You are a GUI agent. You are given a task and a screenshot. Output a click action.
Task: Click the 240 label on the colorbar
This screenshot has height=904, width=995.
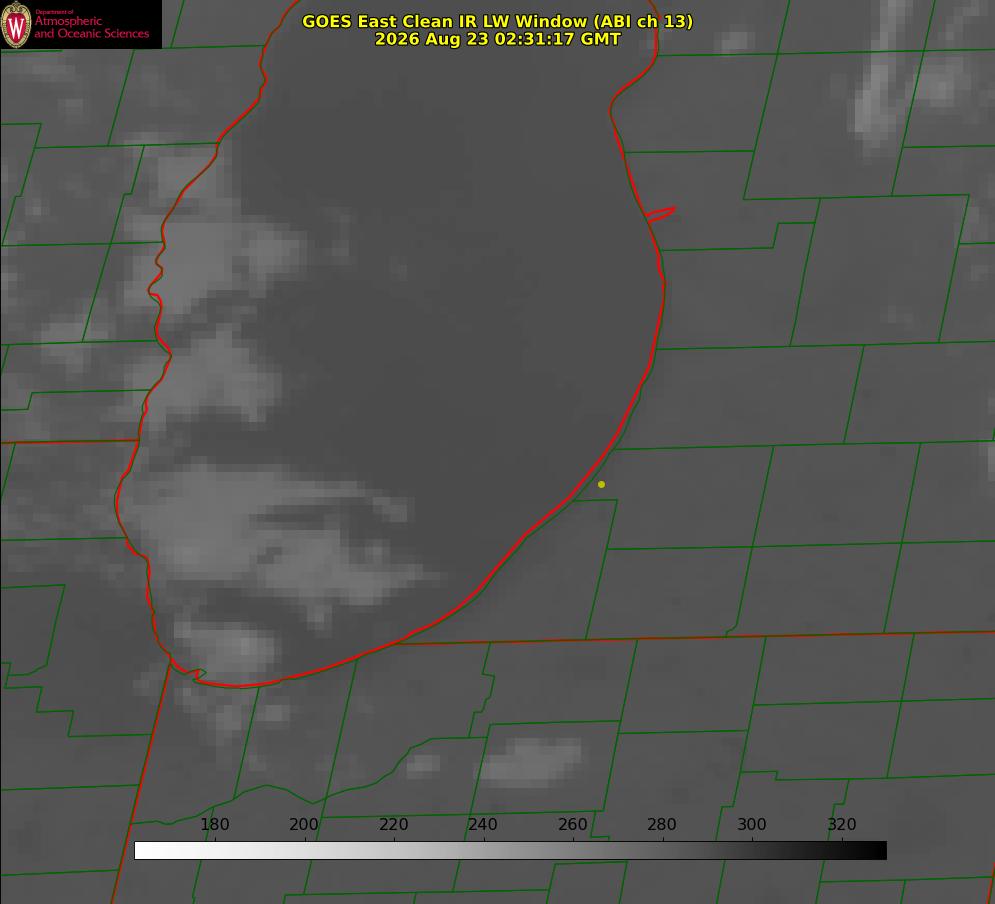[x=483, y=824]
